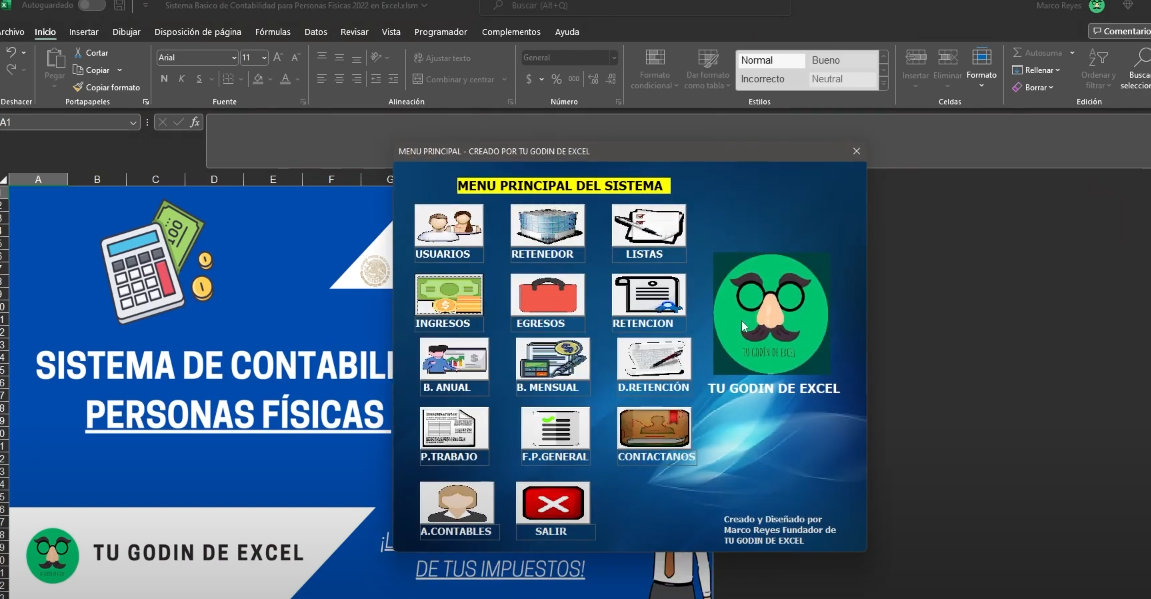Apply the Bueno cell style
The width and height of the screenshot is (1151, 599).
click(x=842, y=60)
